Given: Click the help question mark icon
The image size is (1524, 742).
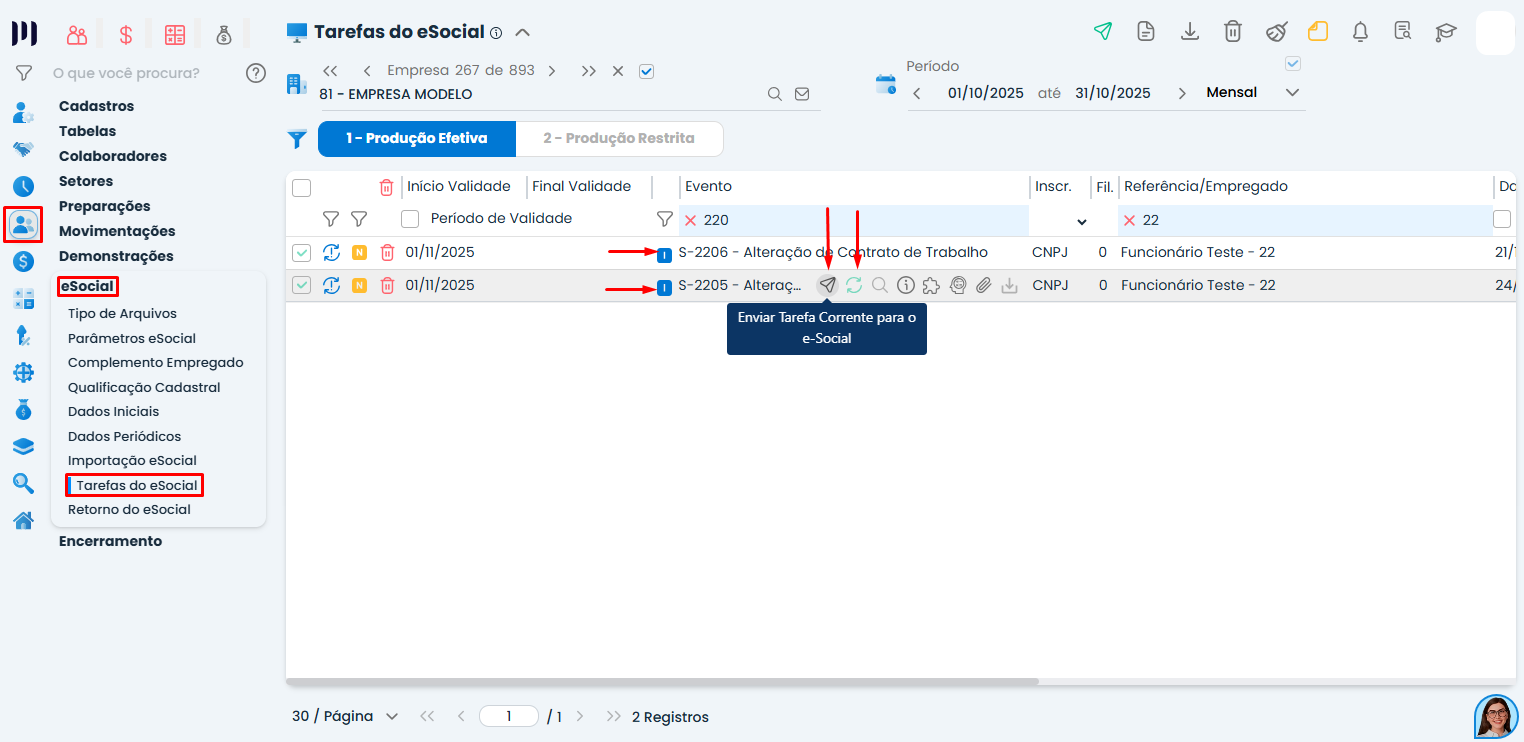Looking at the screenshot, I should [x=256, y=73].
